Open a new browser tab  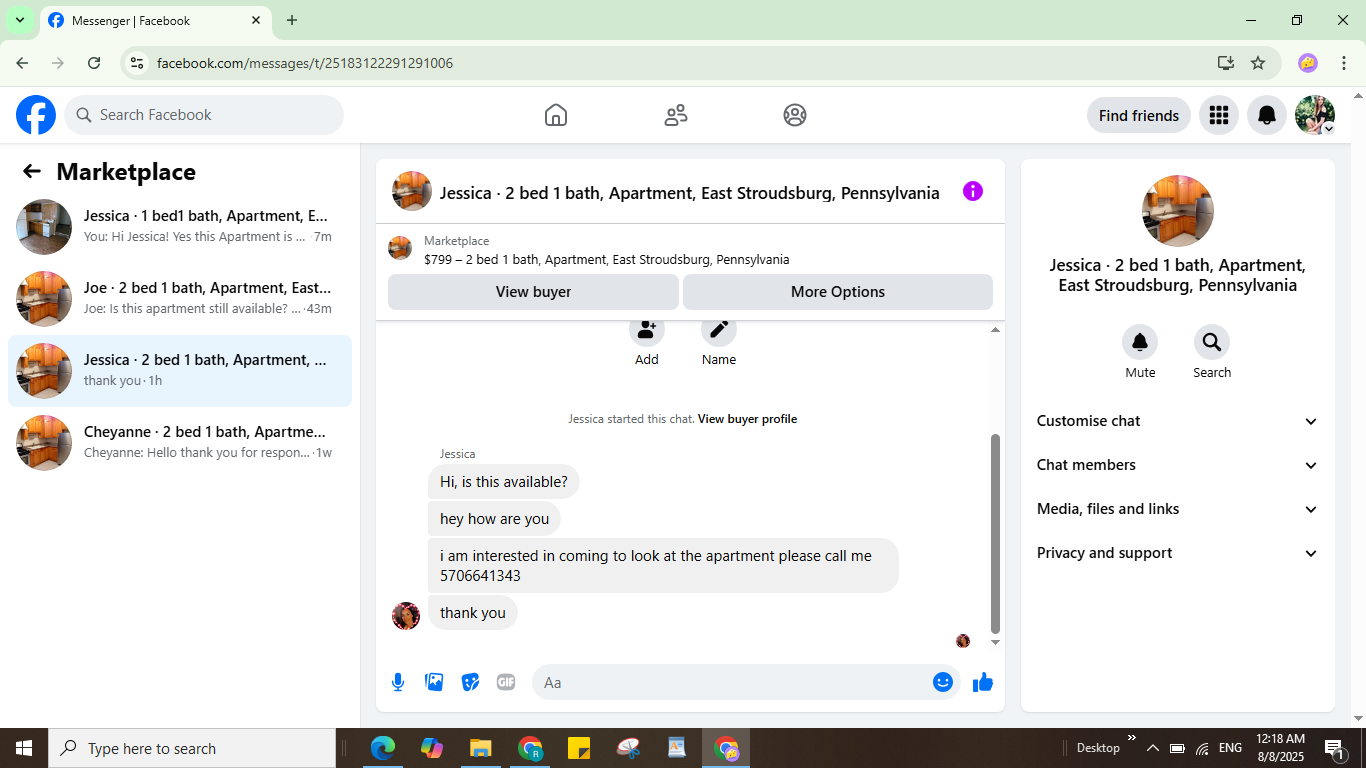[292, 20]
